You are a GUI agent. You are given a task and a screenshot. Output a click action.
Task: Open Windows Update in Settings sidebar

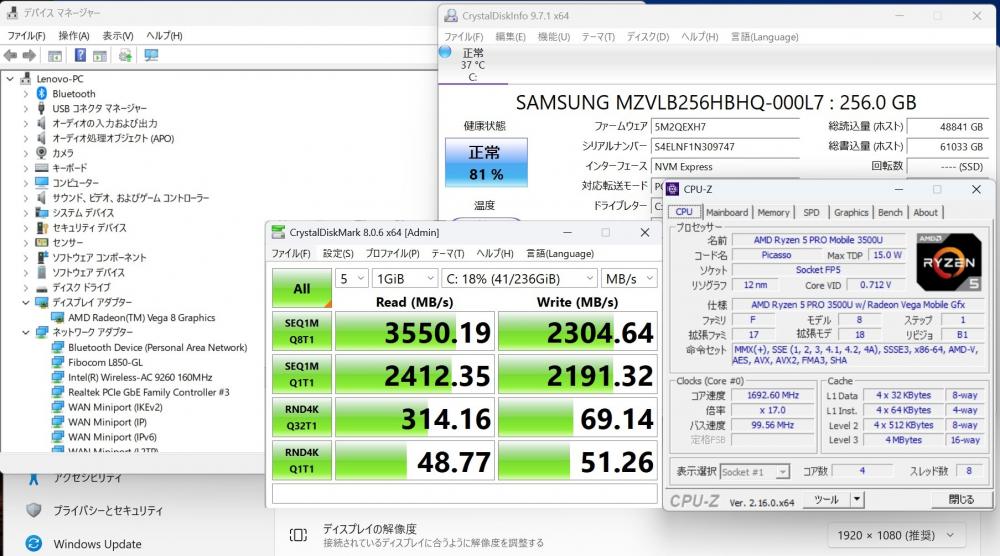pyautogui.click(x=97, y=544)
